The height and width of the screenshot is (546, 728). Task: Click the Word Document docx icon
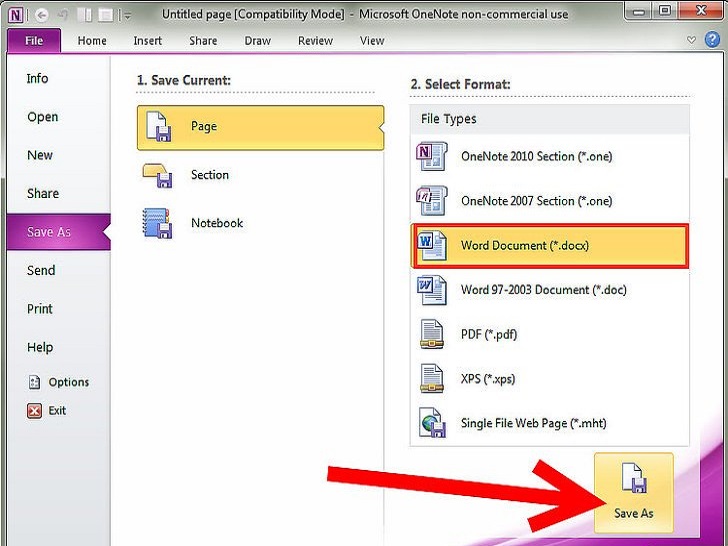click(x=432, y=246)
